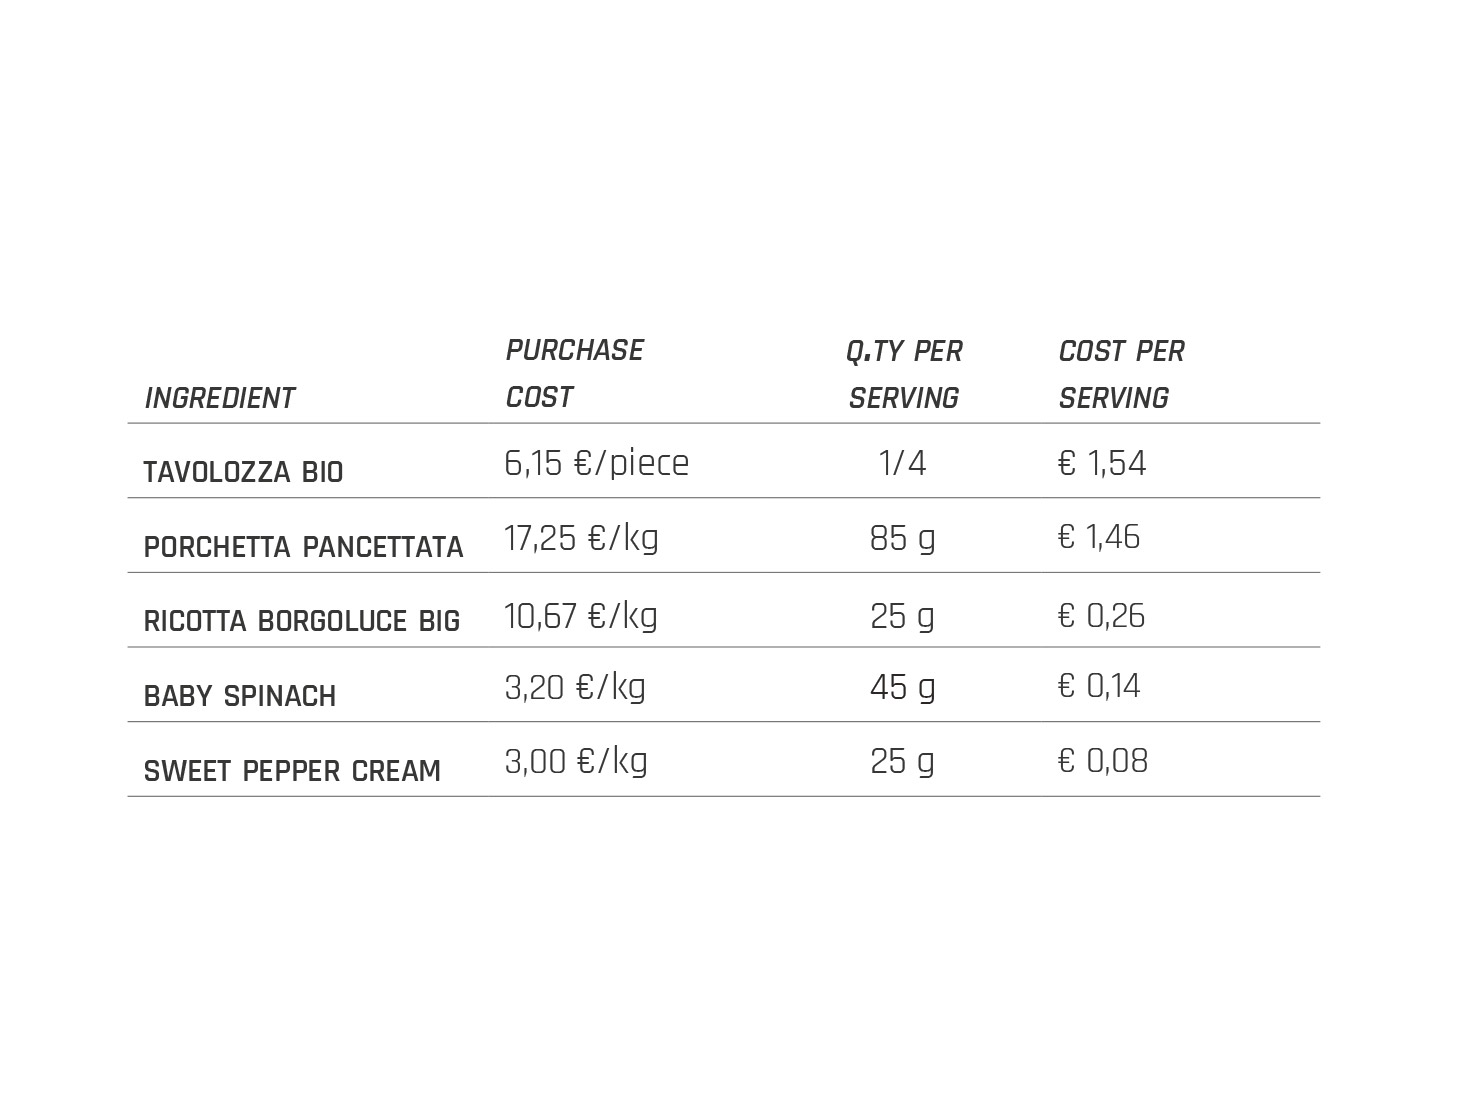Select the SWEET PEPPER CREAM ingredient name

tap(292, 771)
